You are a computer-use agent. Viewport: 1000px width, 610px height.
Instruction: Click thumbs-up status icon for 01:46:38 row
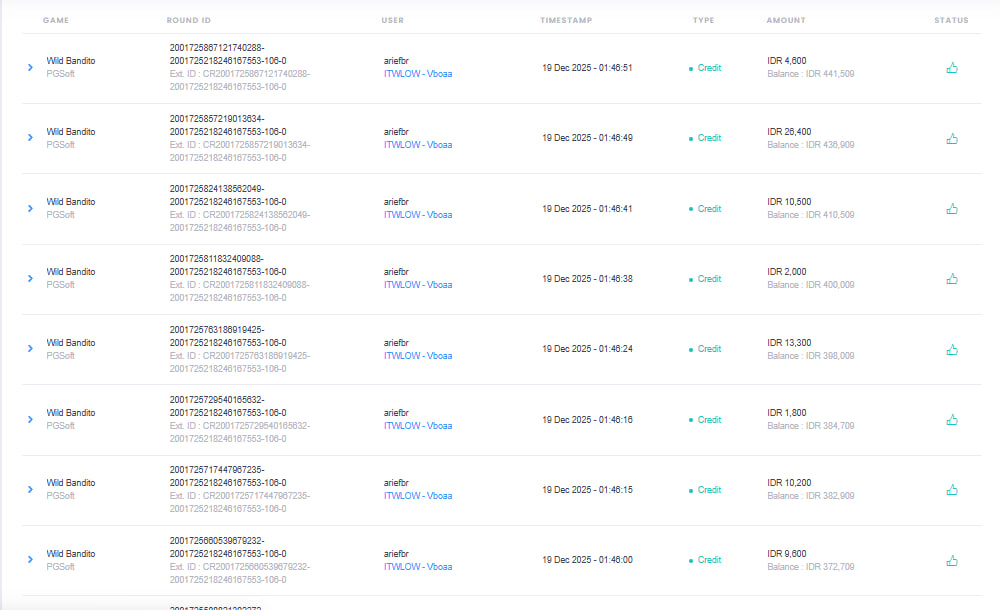(x=952, y=279)
